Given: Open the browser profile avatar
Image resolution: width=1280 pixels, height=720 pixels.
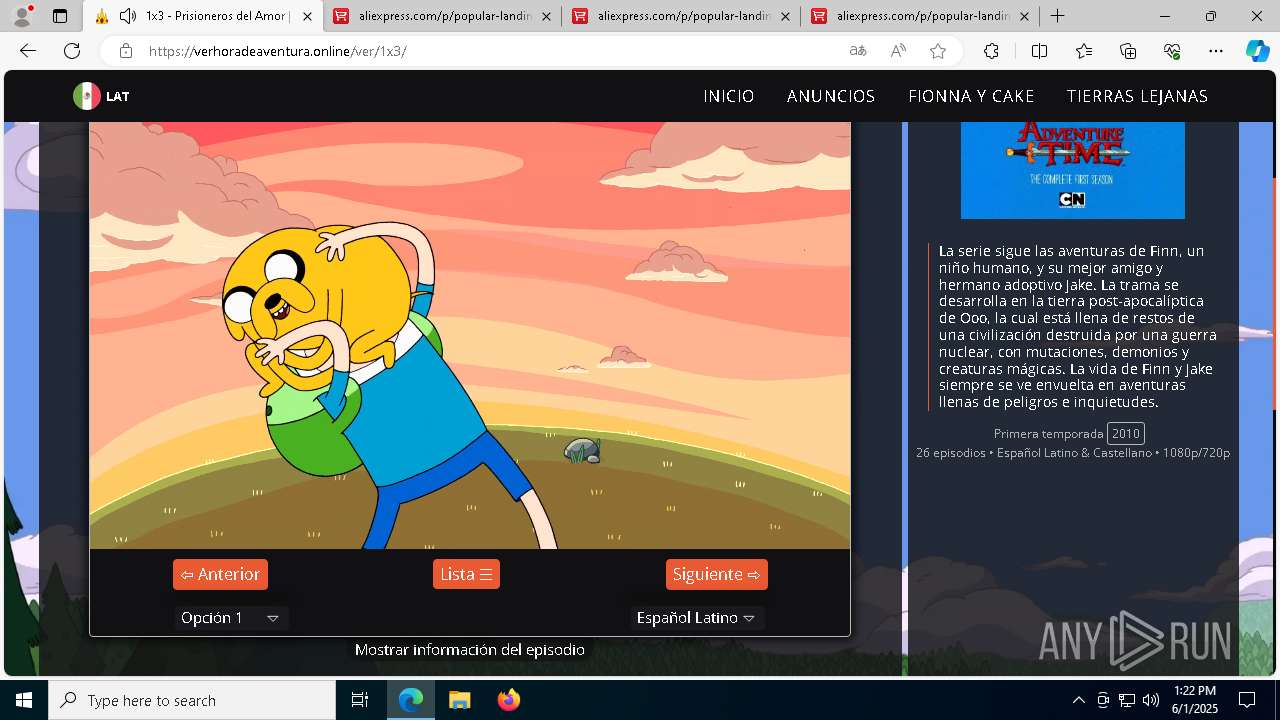Looking at the screenshot, I should click(x=22, y=16).
